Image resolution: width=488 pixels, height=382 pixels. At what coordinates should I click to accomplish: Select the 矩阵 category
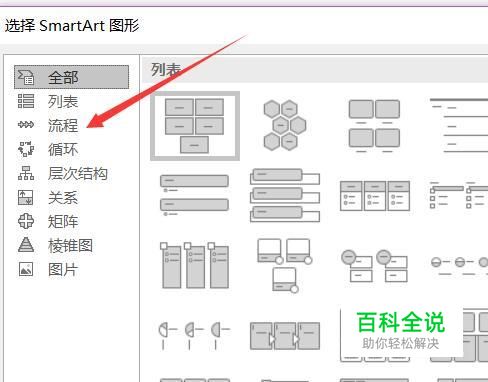[63, 221]
